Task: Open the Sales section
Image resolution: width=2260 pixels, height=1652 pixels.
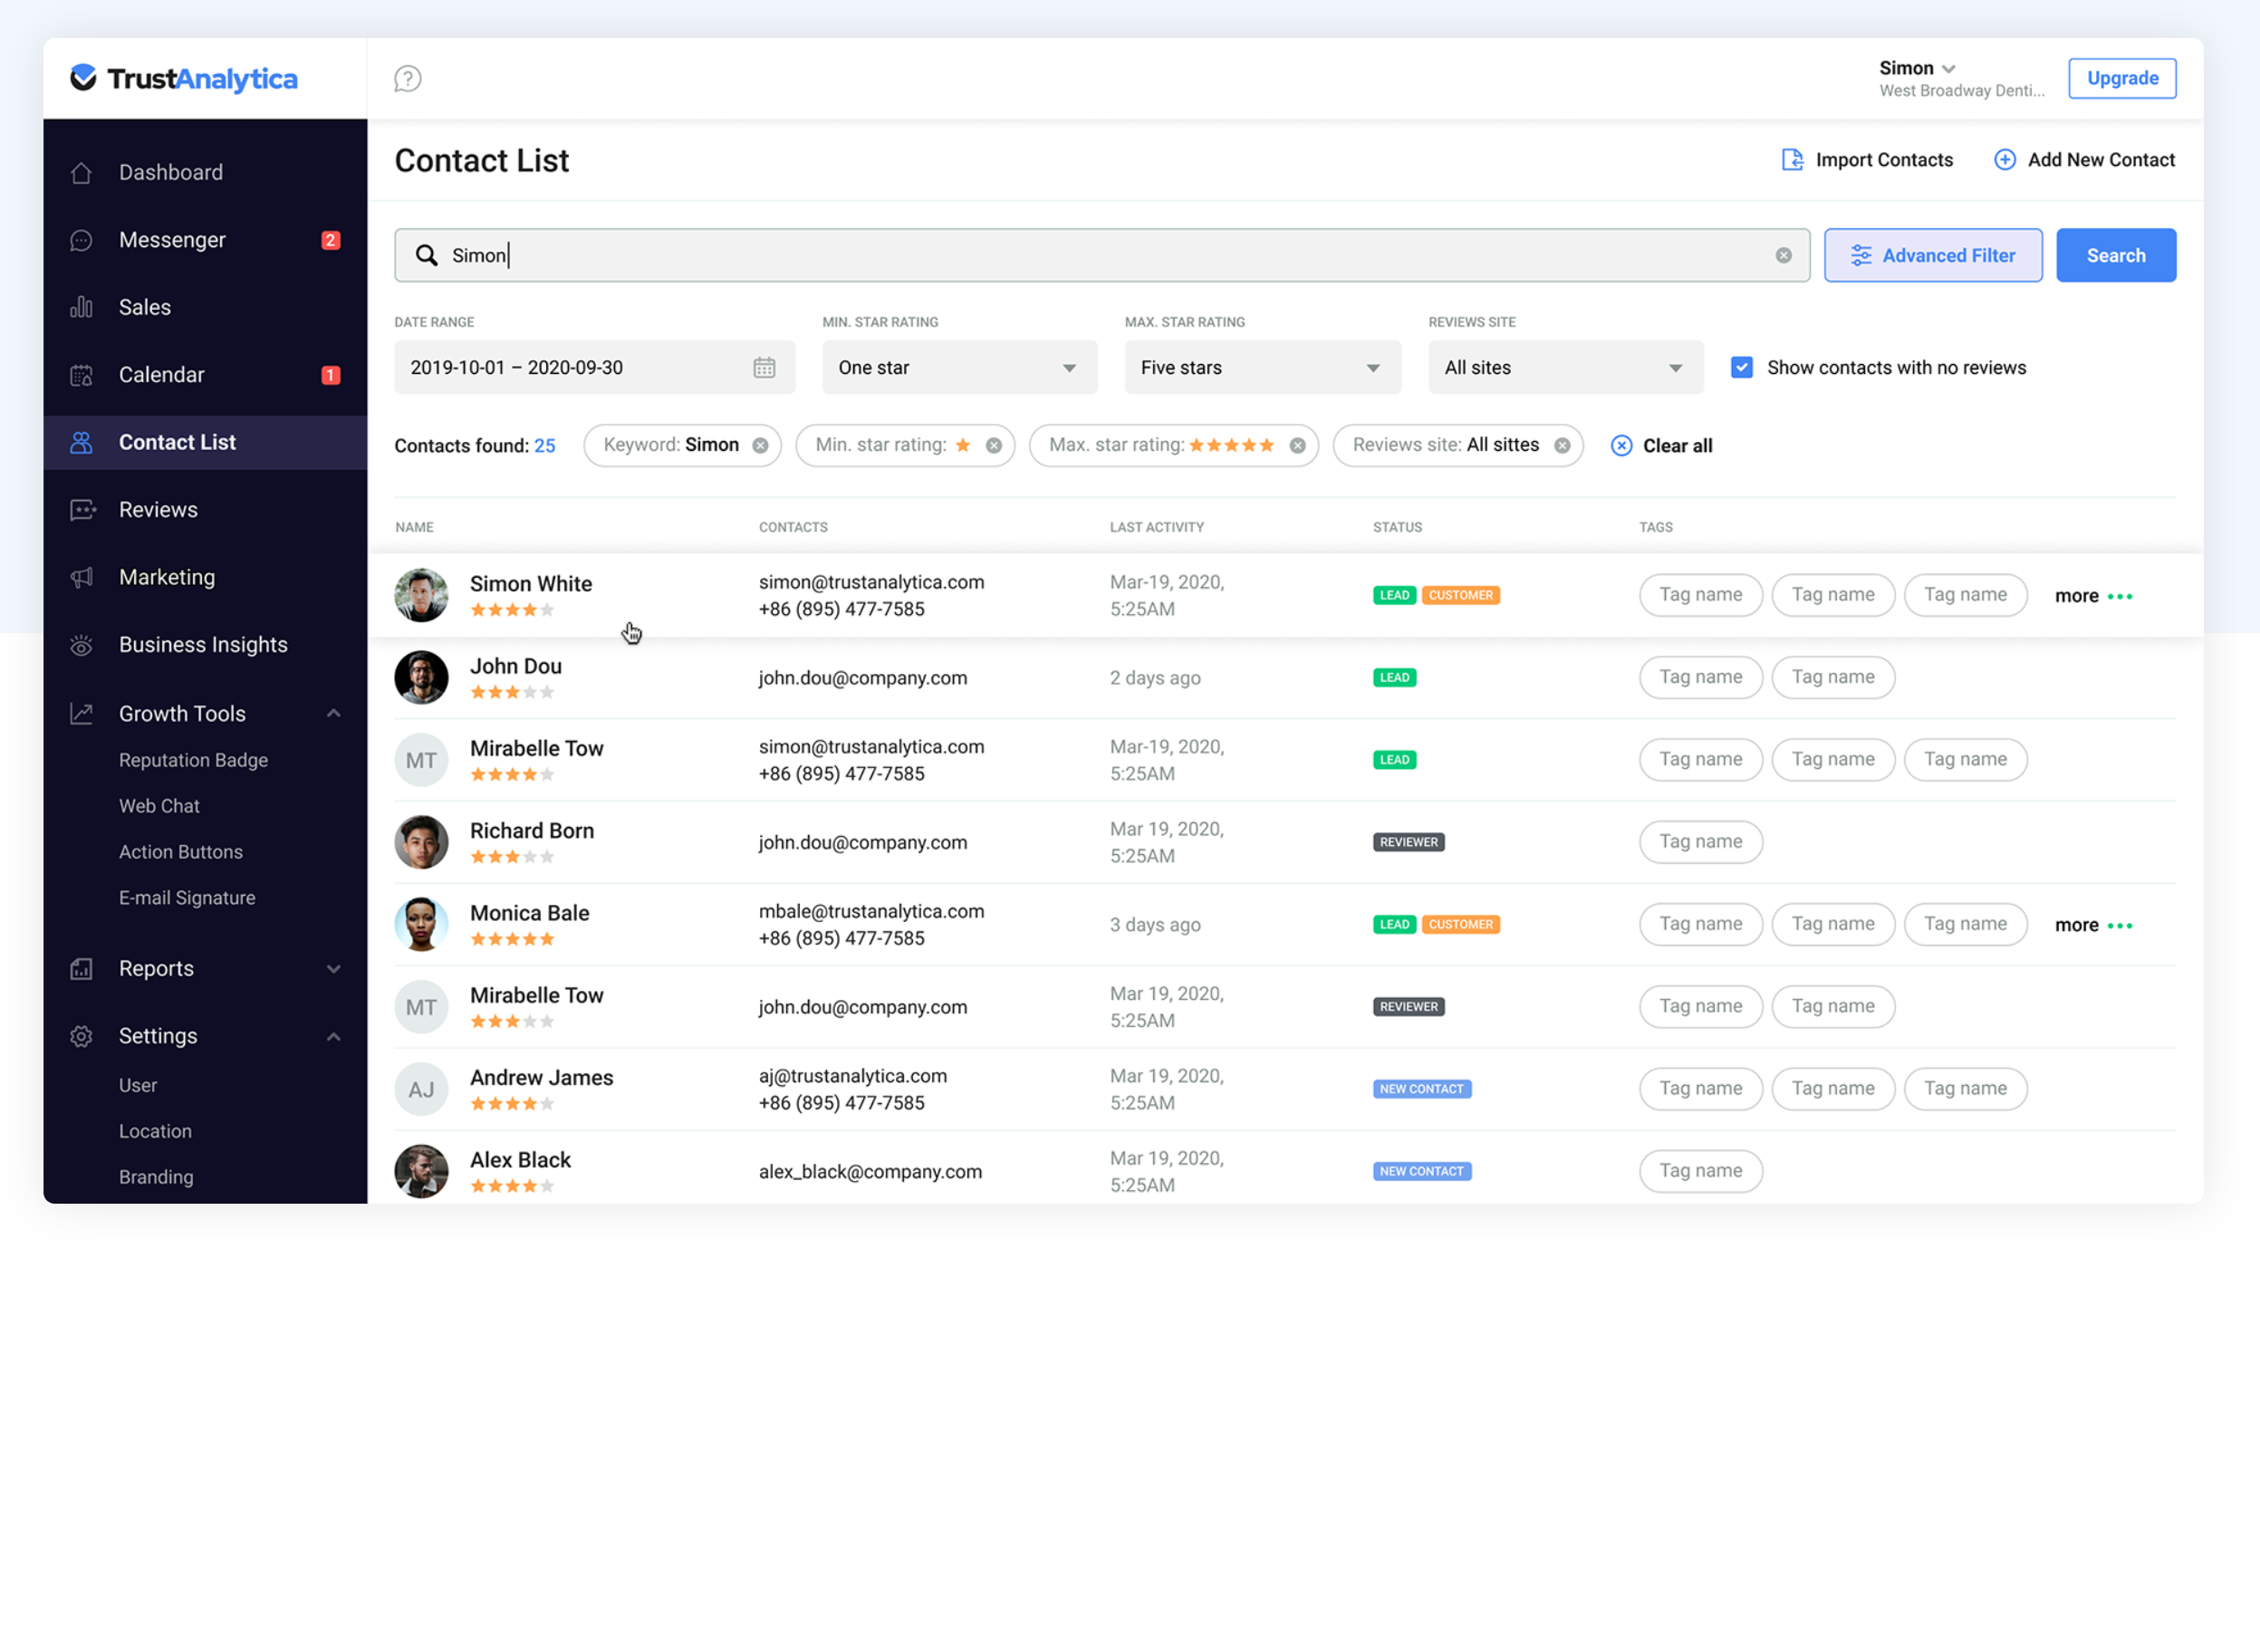Action: click(x=144, y=307)
